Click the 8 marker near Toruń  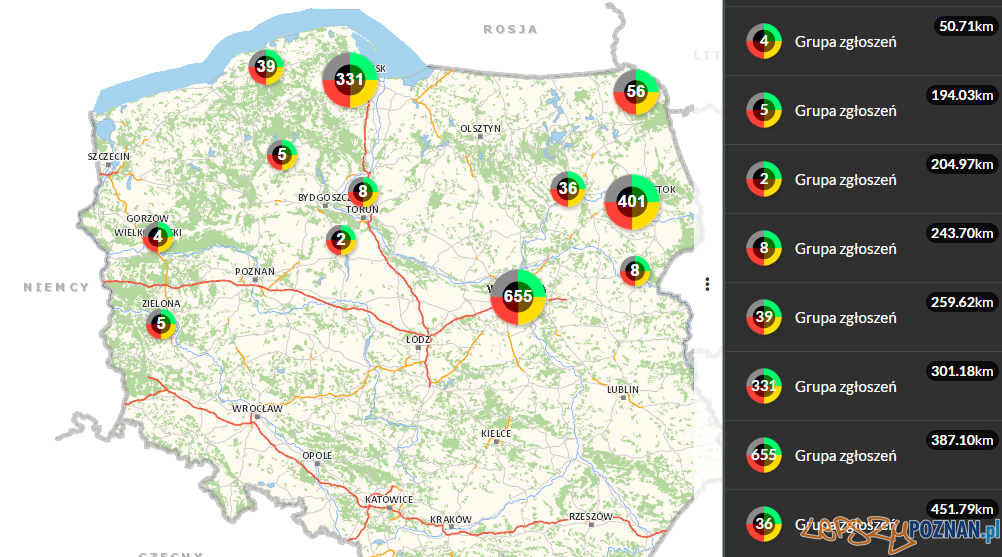[362, 191]
